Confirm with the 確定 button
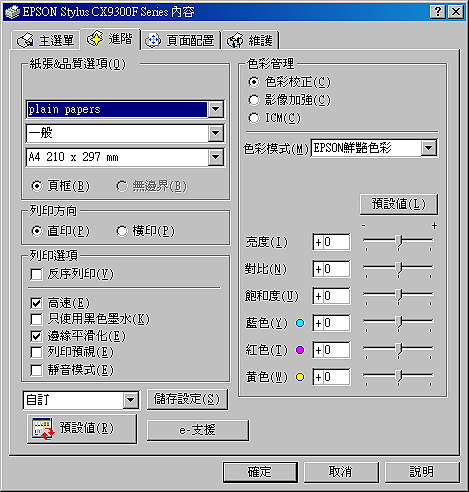469x492 pixels. coord(260,472)
